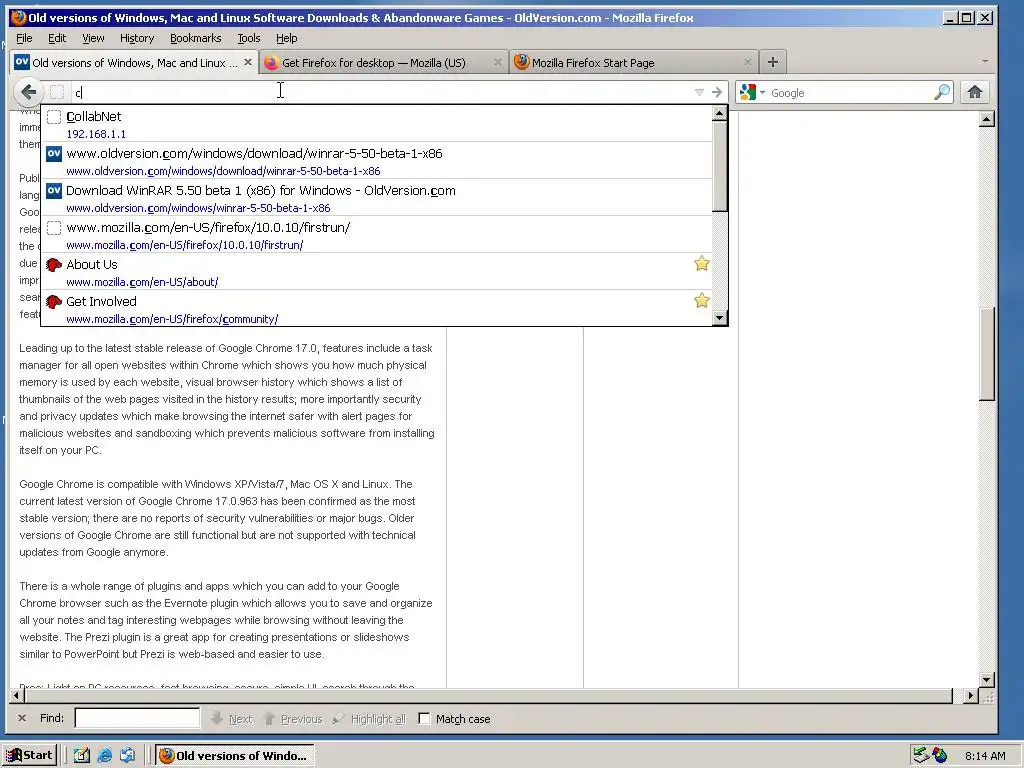Open a new tab with plus button

773,62
